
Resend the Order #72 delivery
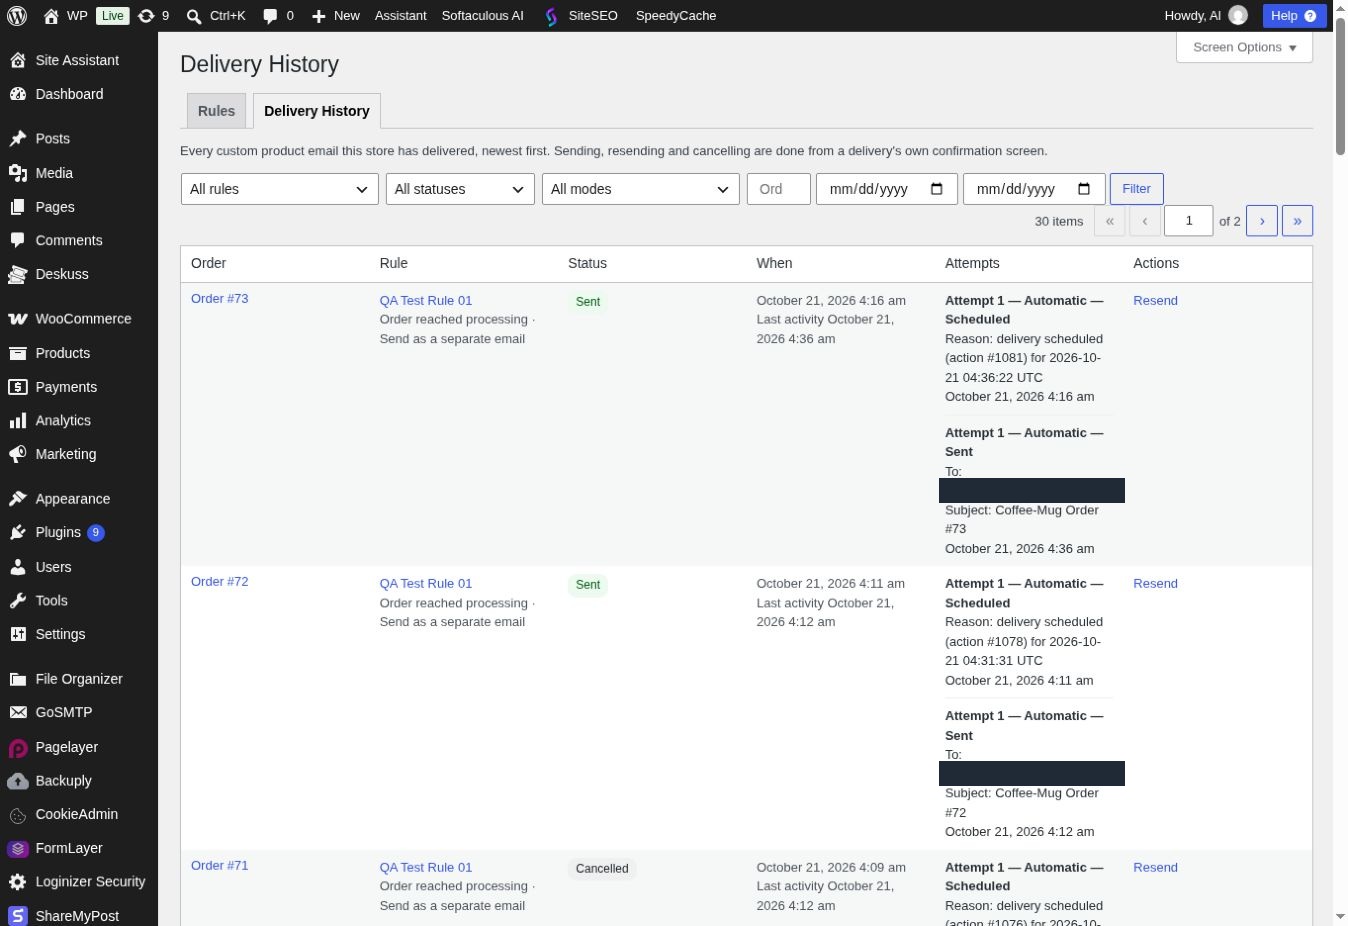(x=1155, y=584)
